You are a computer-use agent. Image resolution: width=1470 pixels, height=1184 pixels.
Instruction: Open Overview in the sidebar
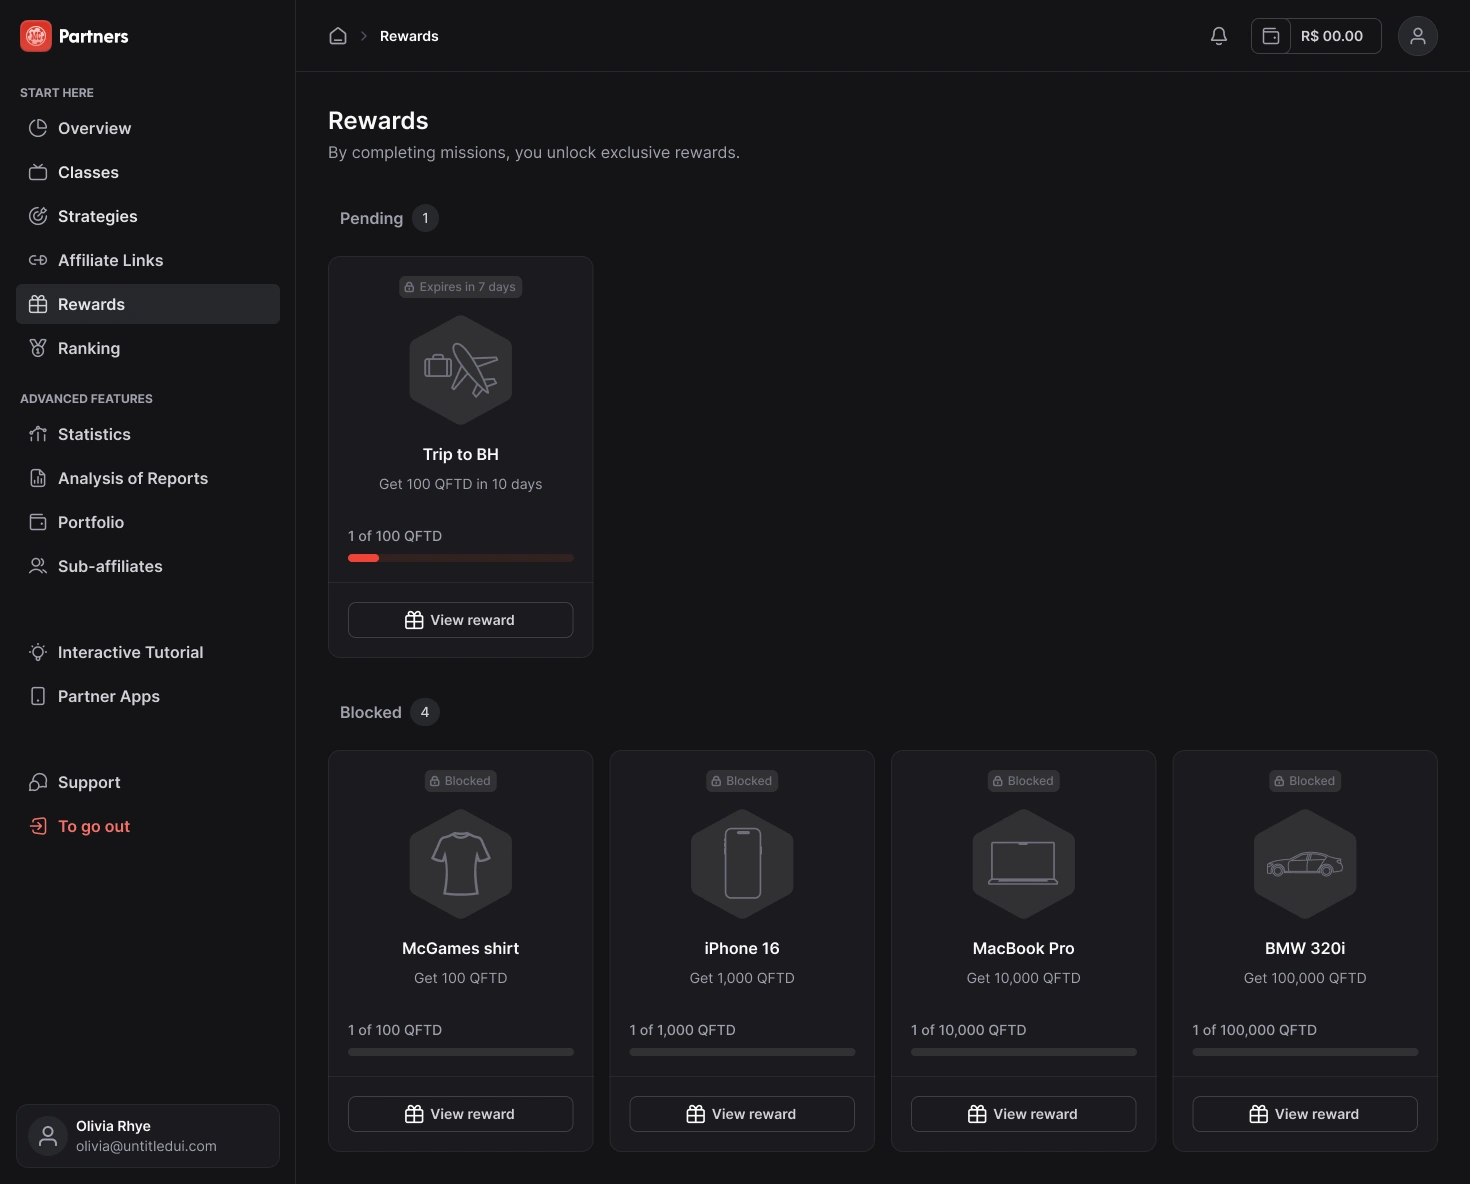(94, 128)
